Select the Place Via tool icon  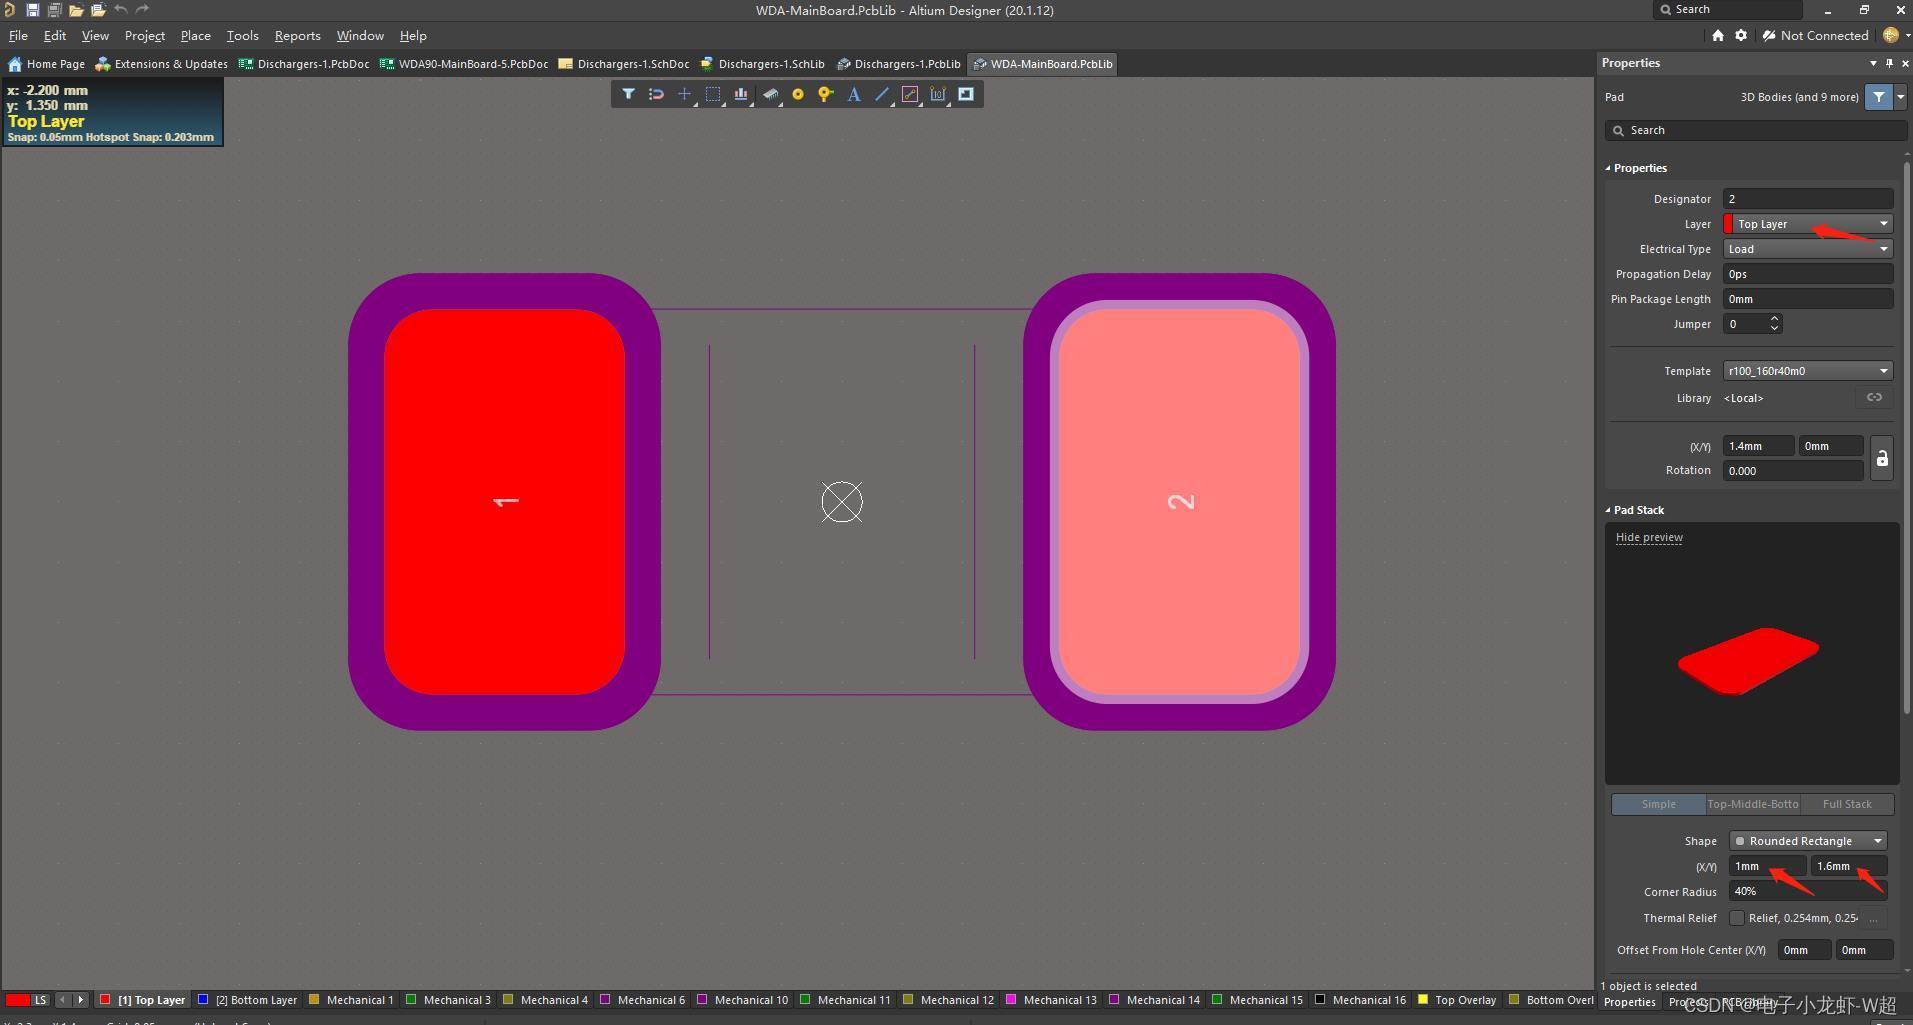click(x=825, y=94)
